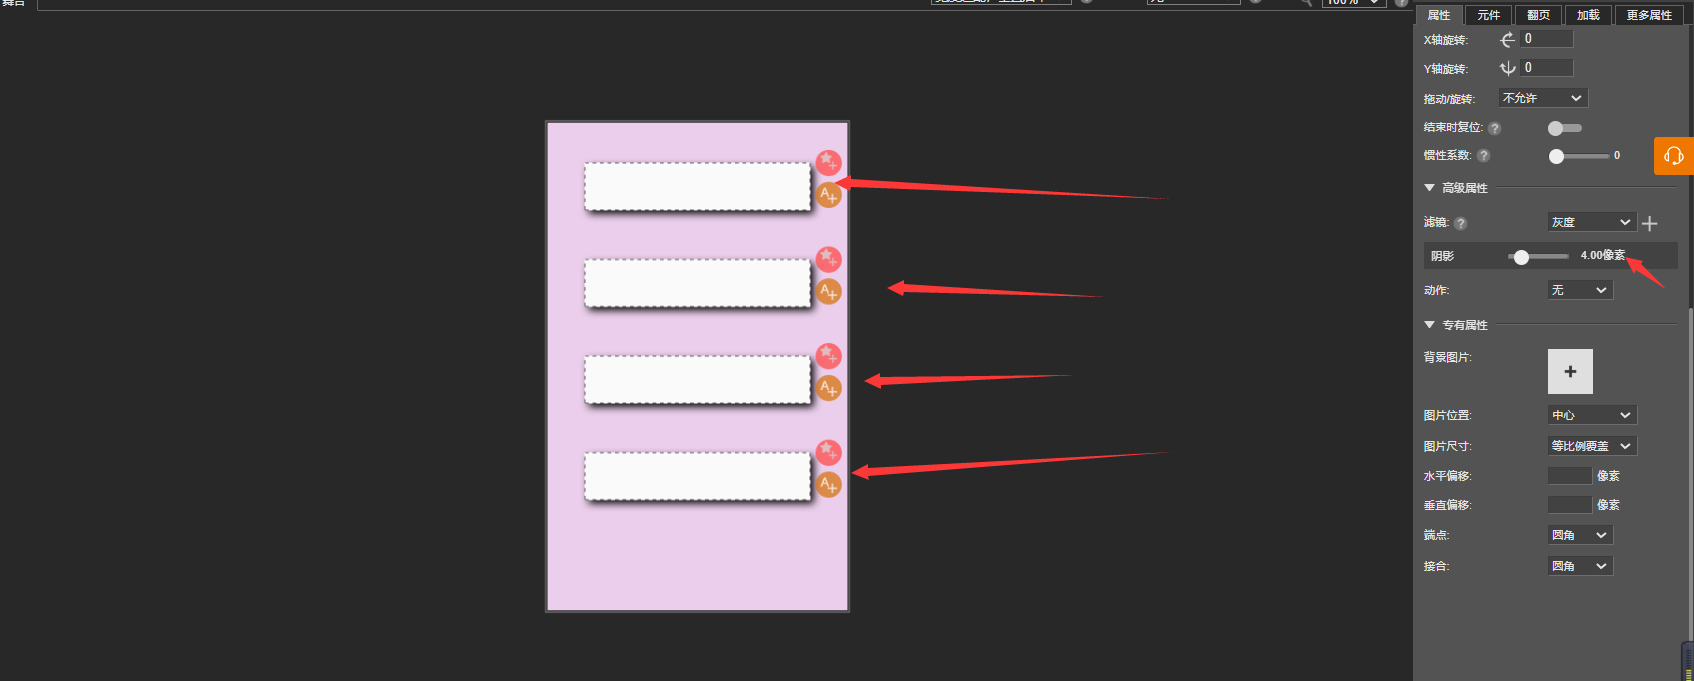
Task: Open the 图片尺寸 dropdown showing 等比例覆盖
Action: click(x=1592, y=446)
